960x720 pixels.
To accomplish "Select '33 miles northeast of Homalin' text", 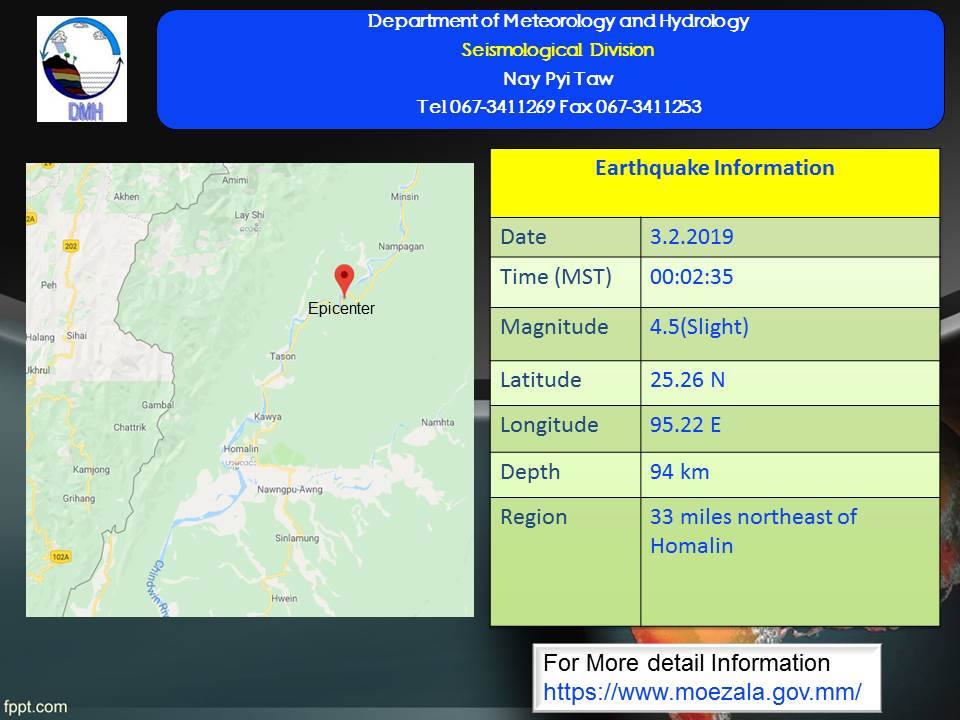I will tap(753, 531).
